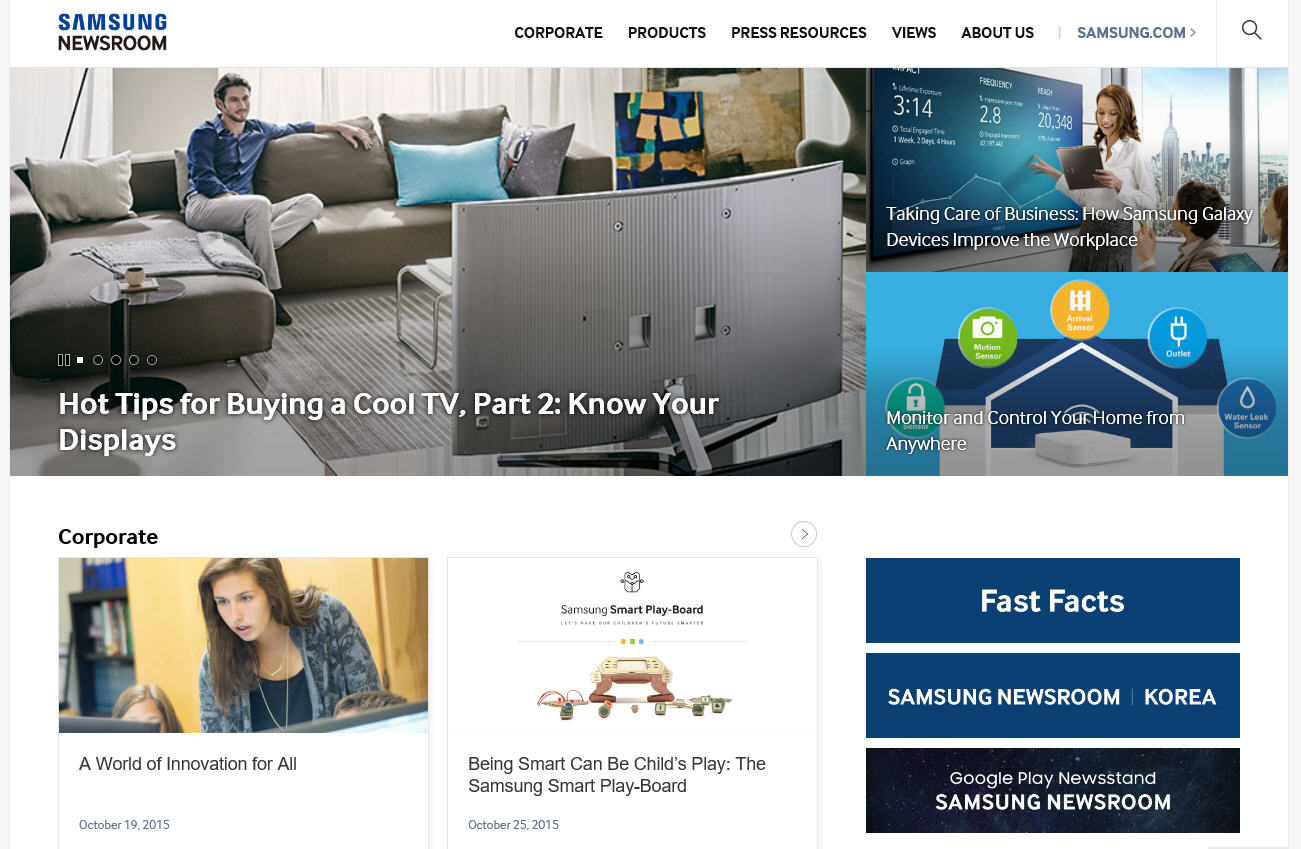Open the Samsung Smart Play-Board article thumbnail
This screenshot has width=1301, height=849.
[x=632, y=645]
